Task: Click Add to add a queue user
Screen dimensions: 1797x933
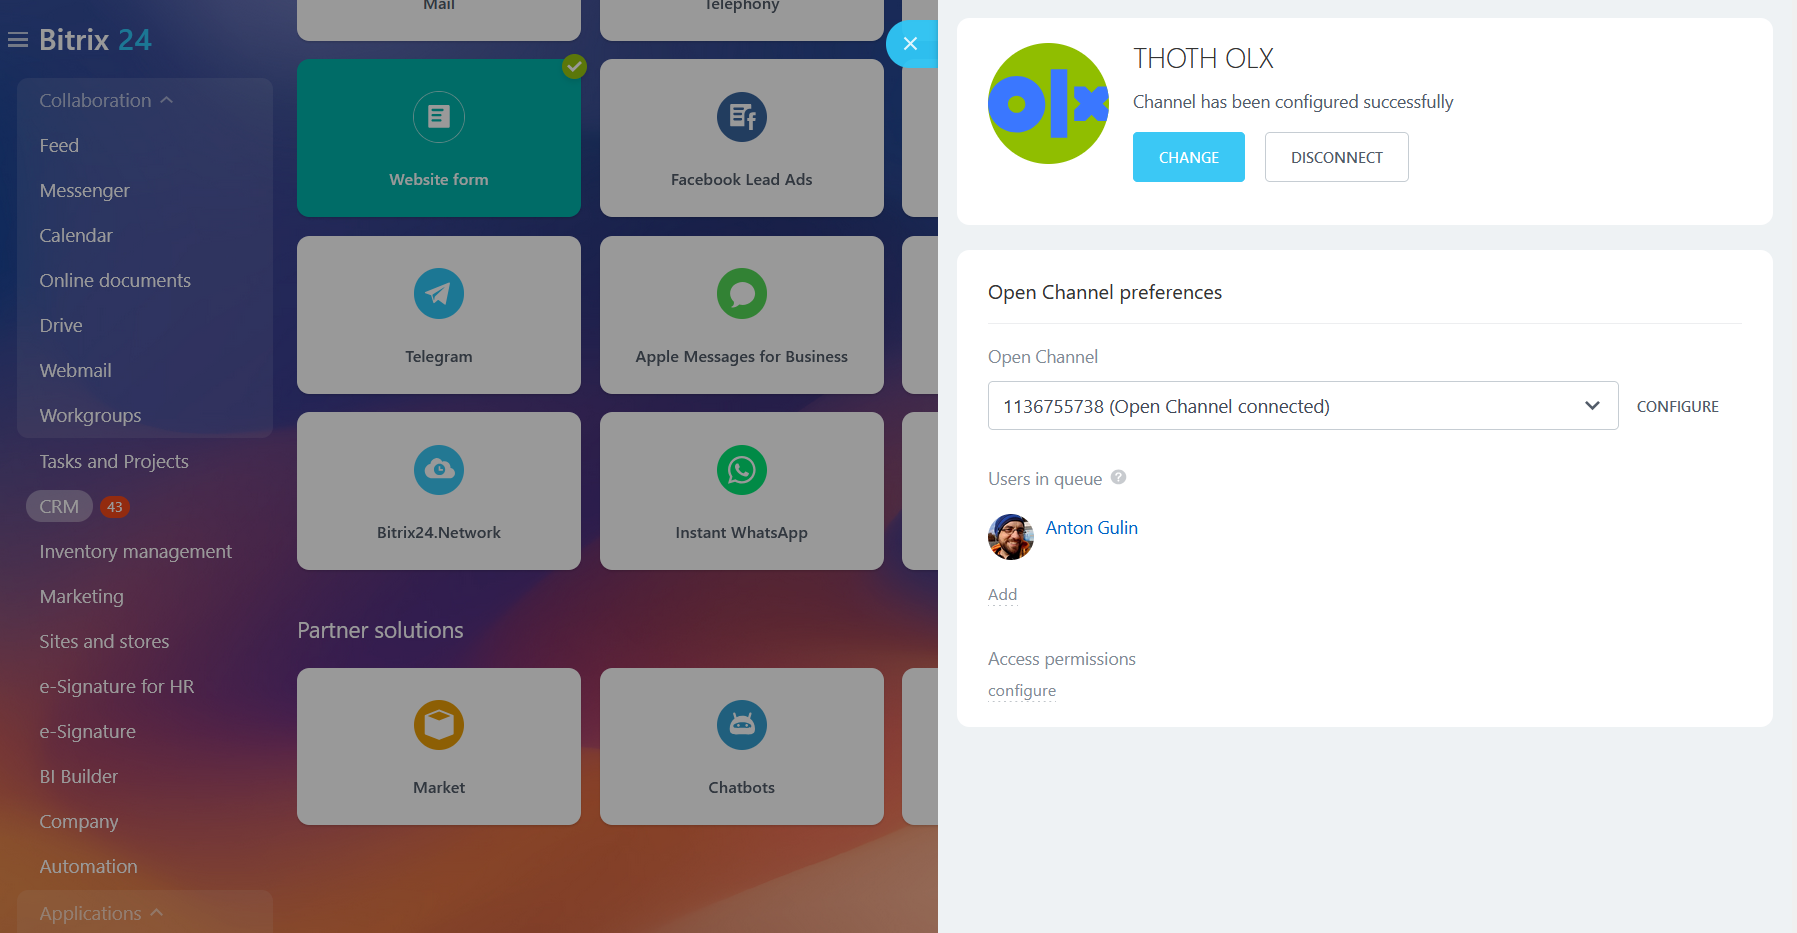Action: tap(1003, 595)
